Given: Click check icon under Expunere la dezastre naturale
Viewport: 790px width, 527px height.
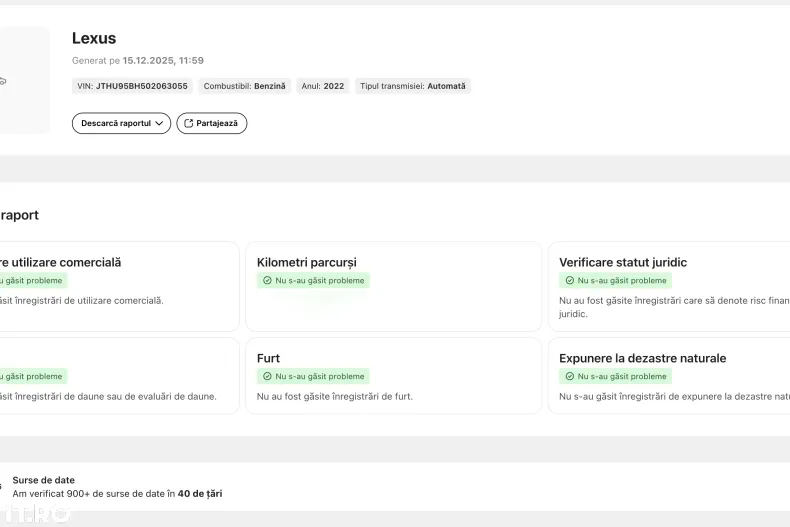Looking at the screenshot, I should point(569,377).
